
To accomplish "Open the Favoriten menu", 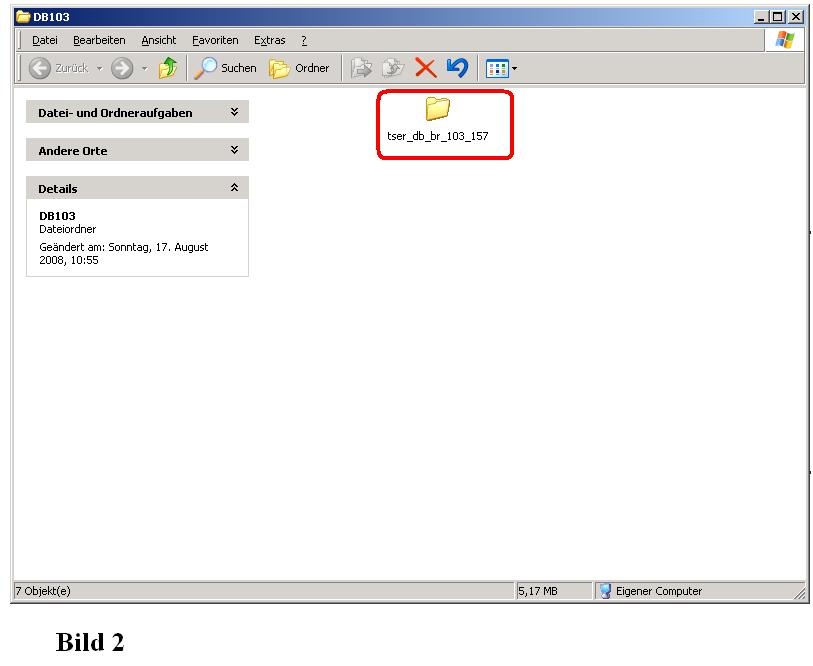I will click(215, 40).
